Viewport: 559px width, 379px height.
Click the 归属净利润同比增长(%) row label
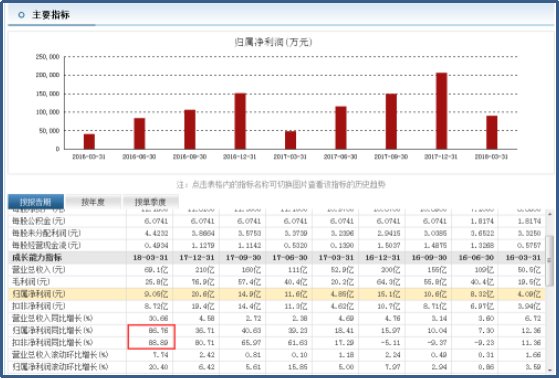[x=52, y=331]
